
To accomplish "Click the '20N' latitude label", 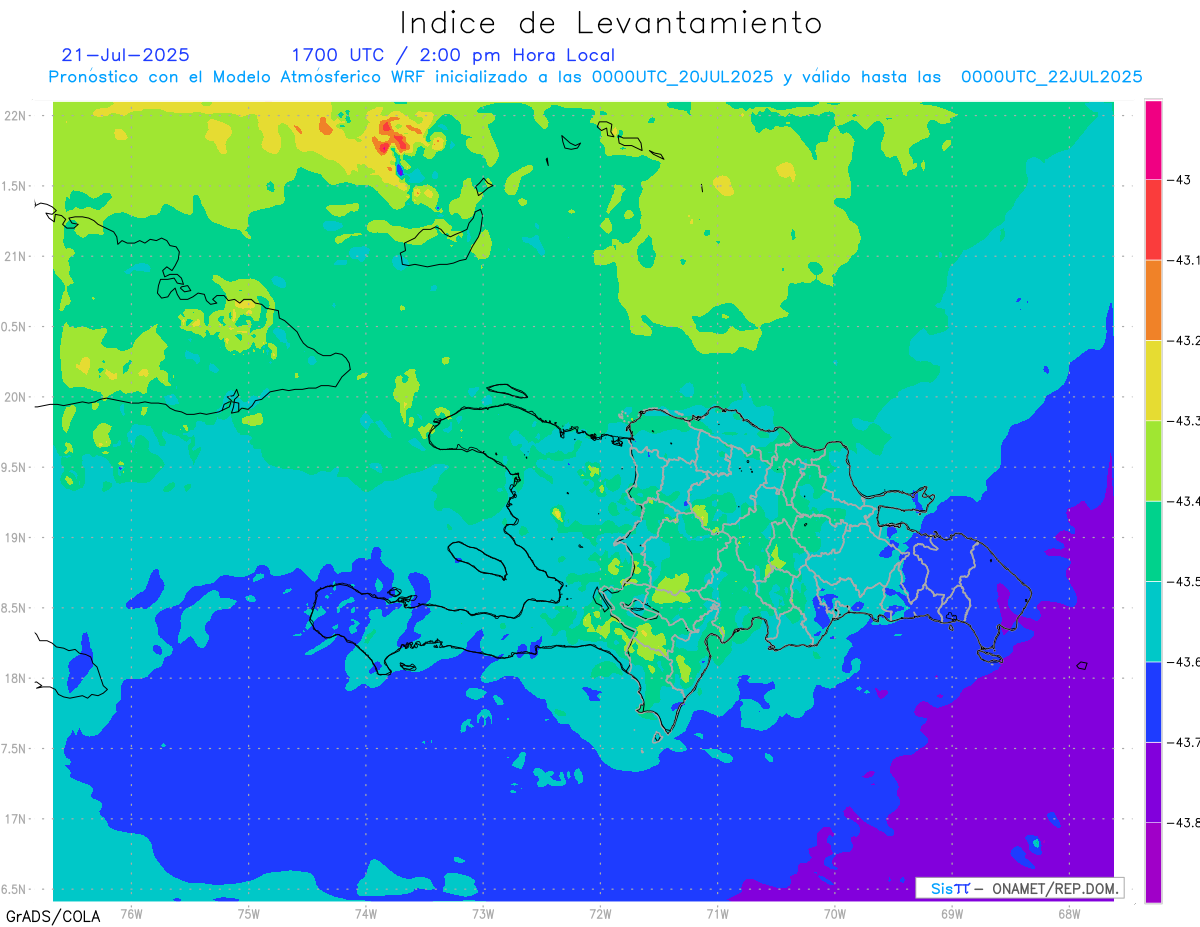I will (16, 397).
